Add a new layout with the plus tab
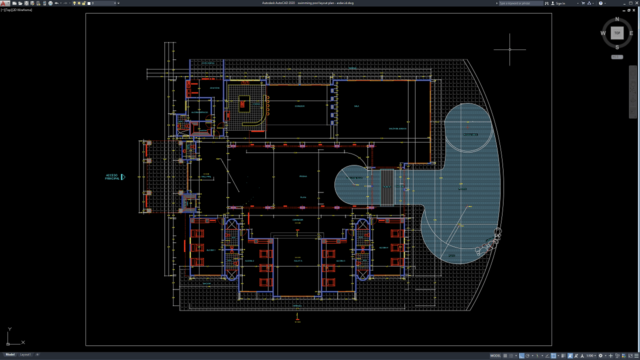 click(x=37, y=355)
